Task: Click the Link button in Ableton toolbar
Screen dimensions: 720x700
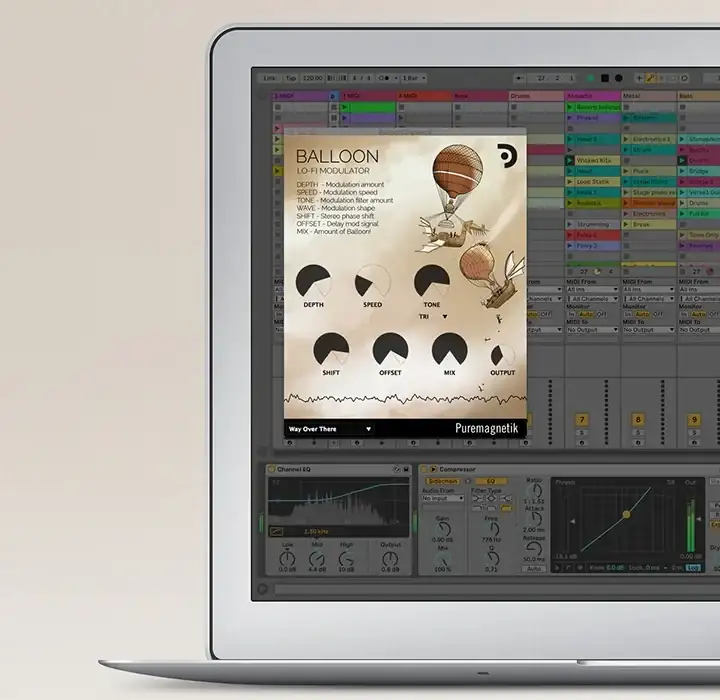Action: pyautogui.click(x=270, y=78)
